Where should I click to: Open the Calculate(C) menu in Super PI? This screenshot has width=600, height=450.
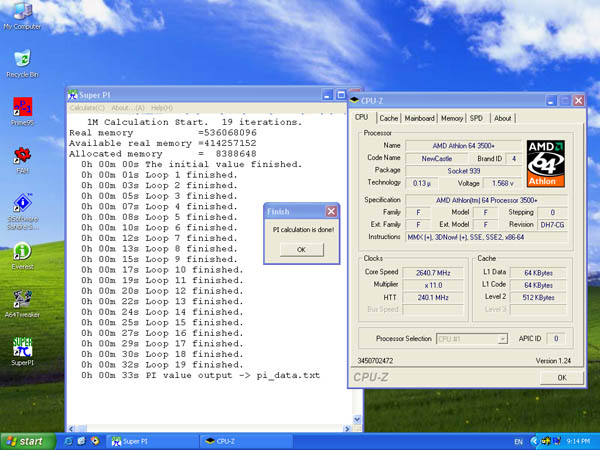point(87,108)
